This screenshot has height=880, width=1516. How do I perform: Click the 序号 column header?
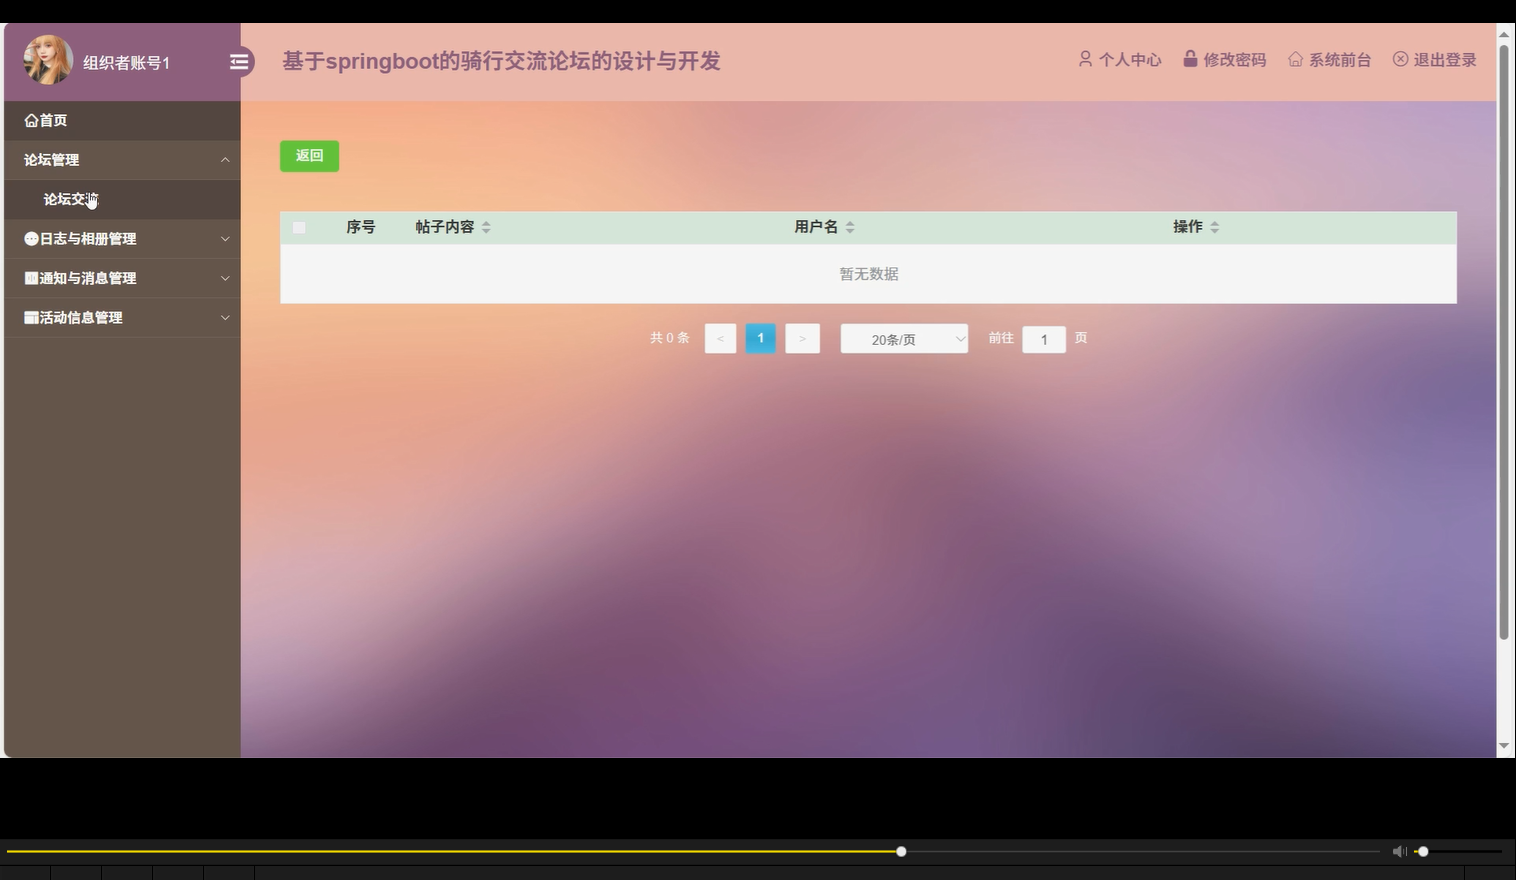click(x=361, y=227)
